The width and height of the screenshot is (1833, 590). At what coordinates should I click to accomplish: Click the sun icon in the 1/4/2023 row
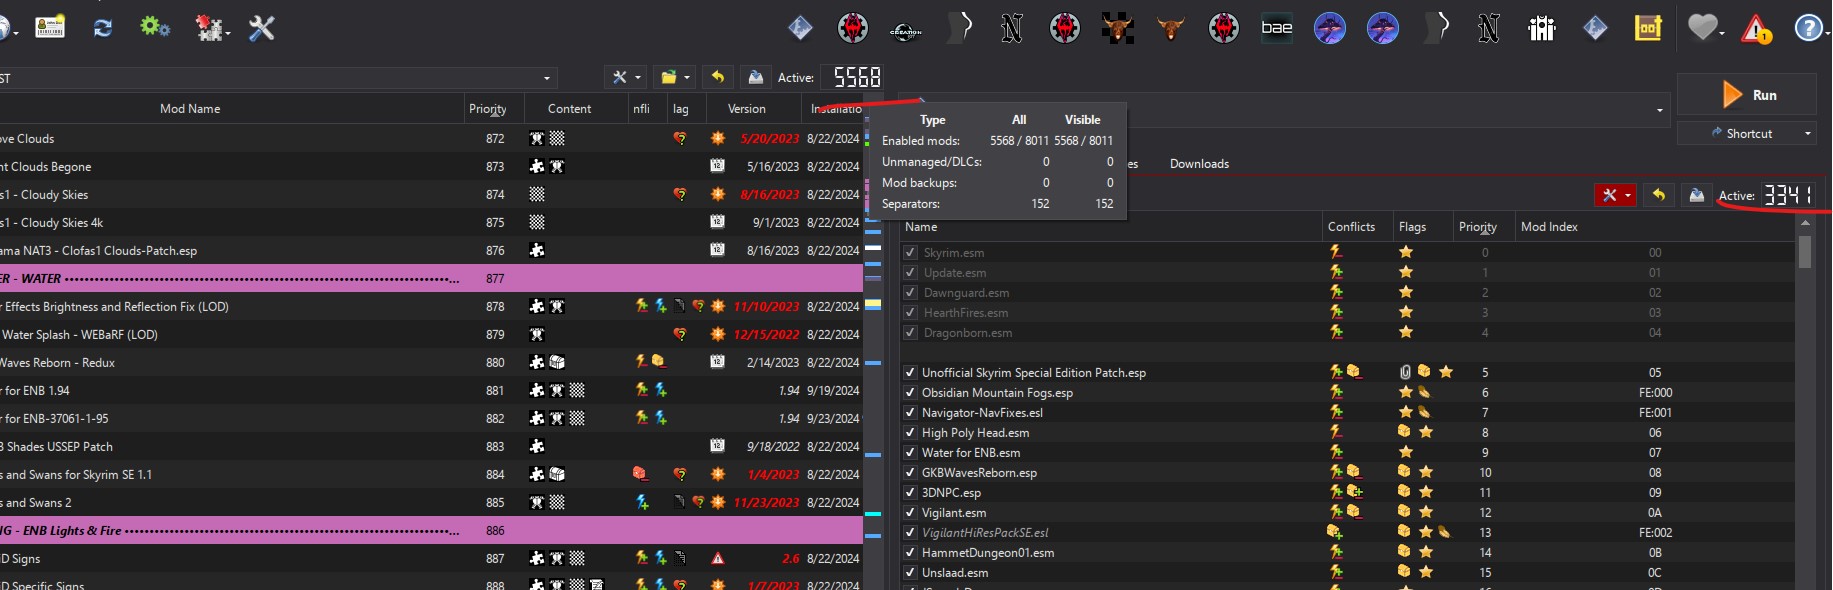pos(717,474)
